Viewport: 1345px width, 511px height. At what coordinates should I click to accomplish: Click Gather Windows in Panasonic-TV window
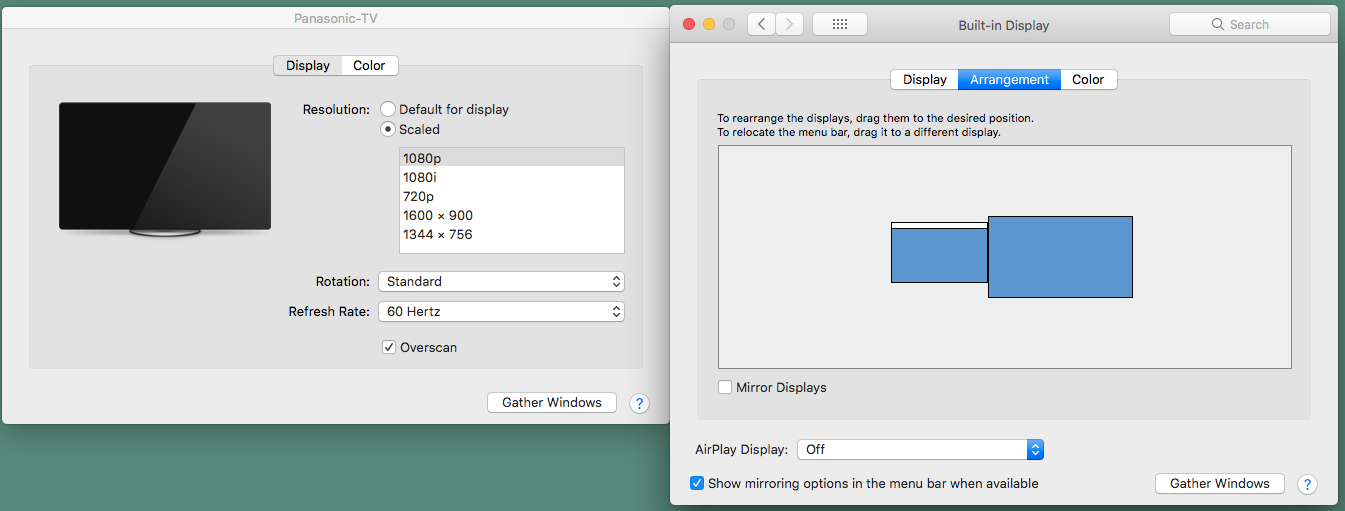(552, 403)
